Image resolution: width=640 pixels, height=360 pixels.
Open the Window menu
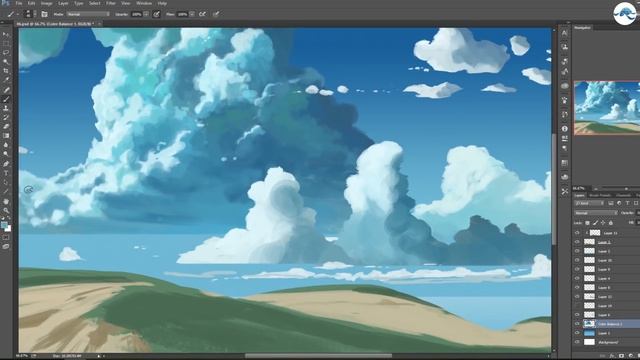[144, 3]
